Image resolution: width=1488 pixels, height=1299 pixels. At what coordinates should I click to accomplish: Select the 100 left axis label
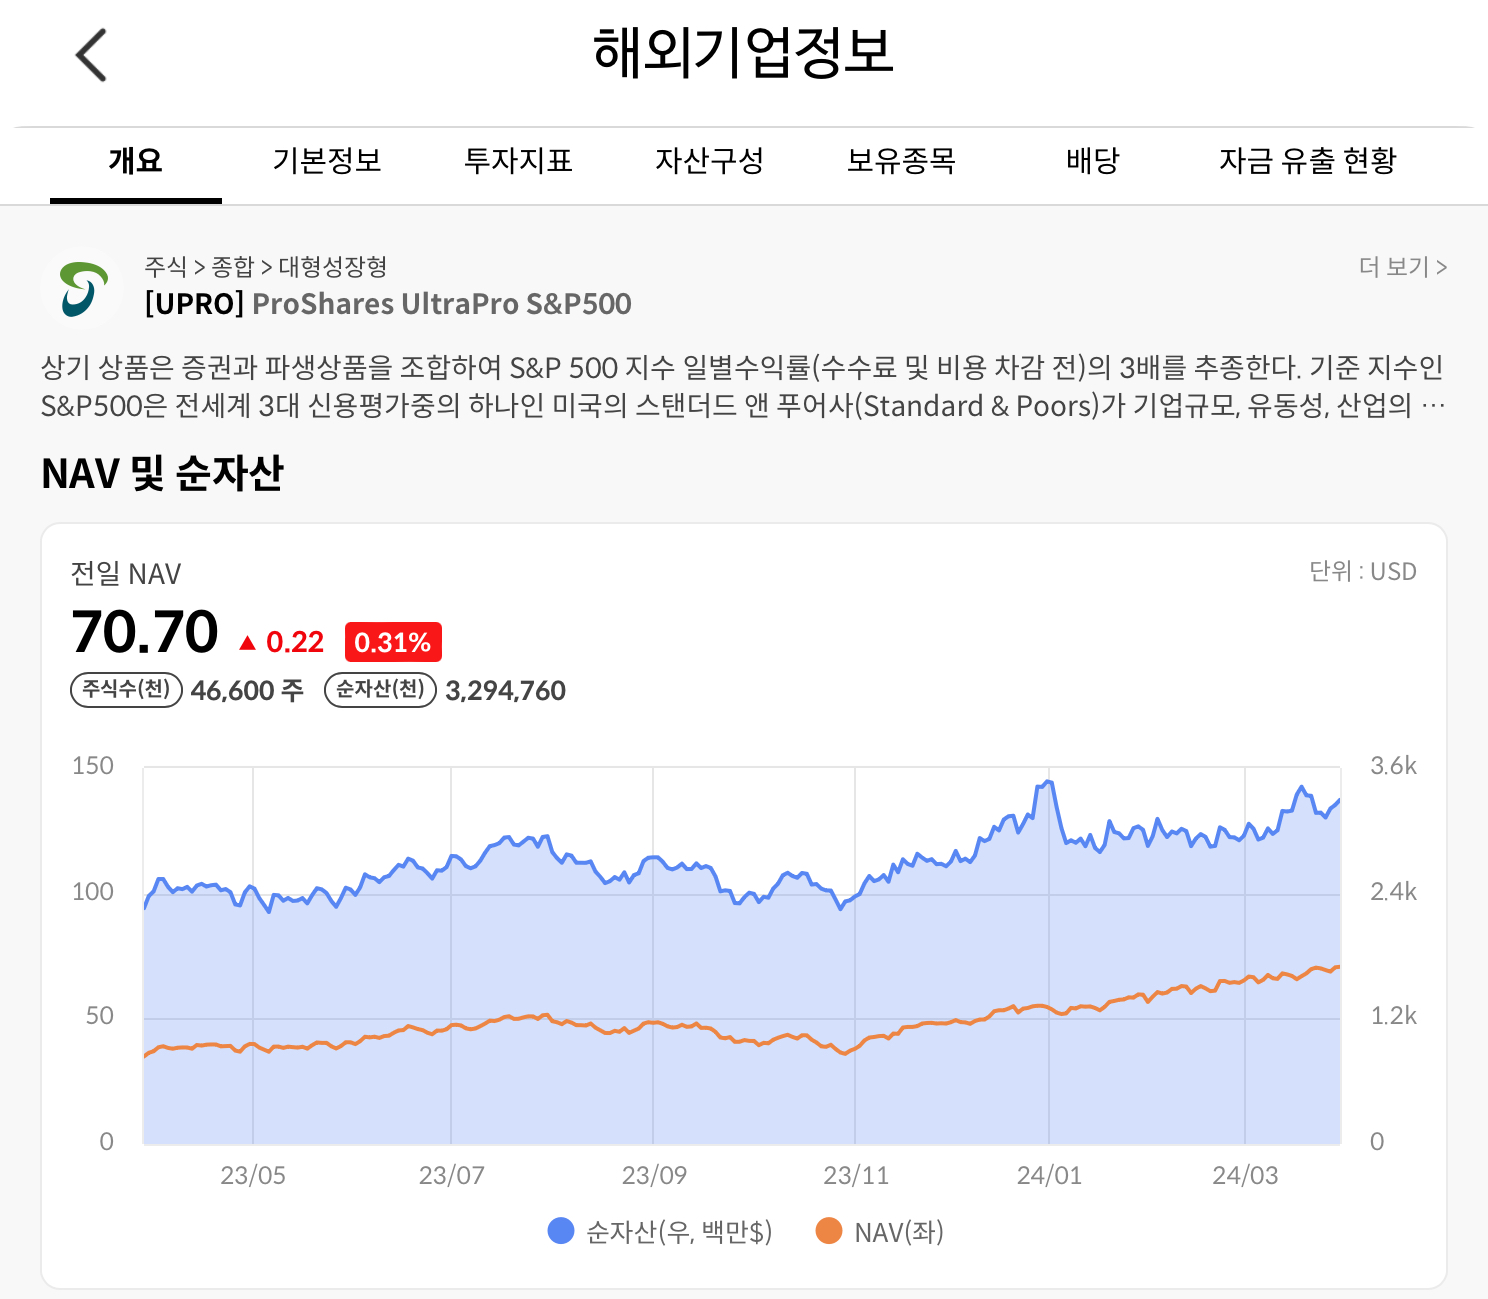[93, 891]
